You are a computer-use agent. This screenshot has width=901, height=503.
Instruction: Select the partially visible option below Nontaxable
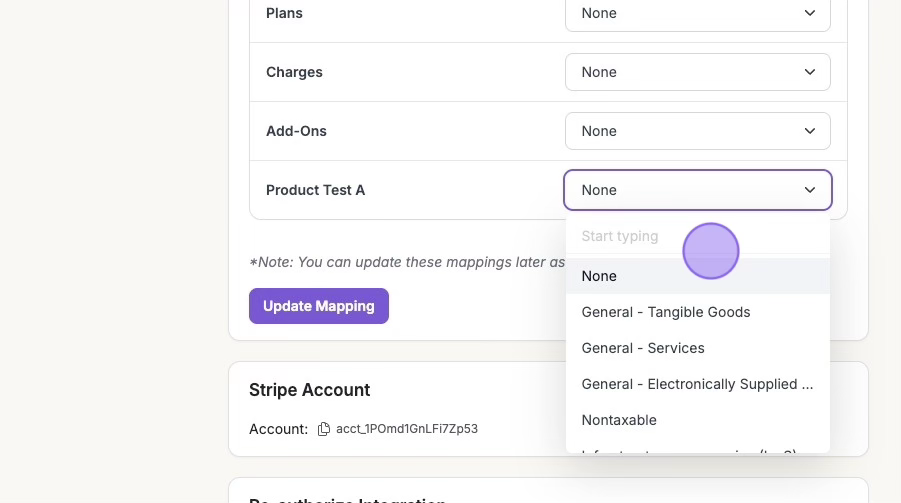click(x=690, y=449)
